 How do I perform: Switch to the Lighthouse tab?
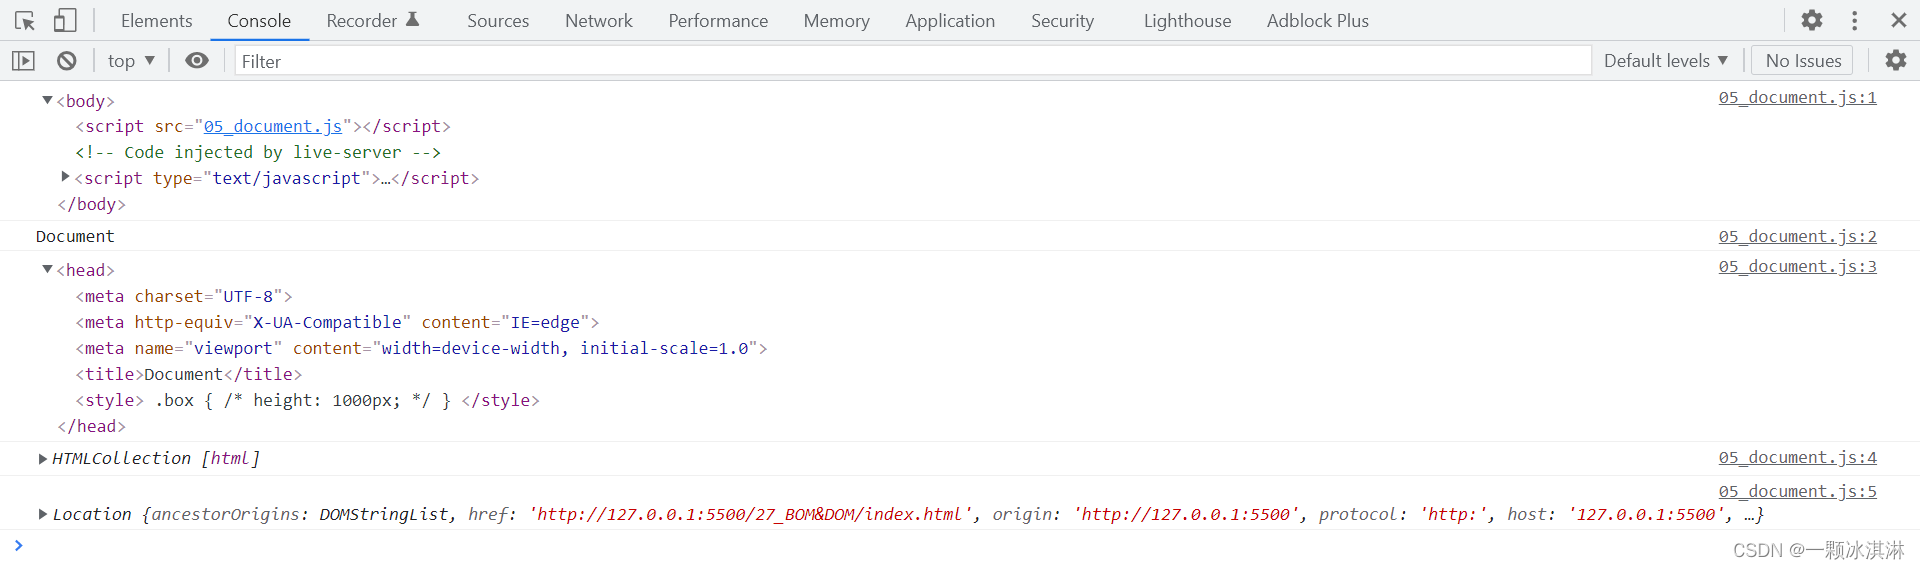(x=1187, y=21)
